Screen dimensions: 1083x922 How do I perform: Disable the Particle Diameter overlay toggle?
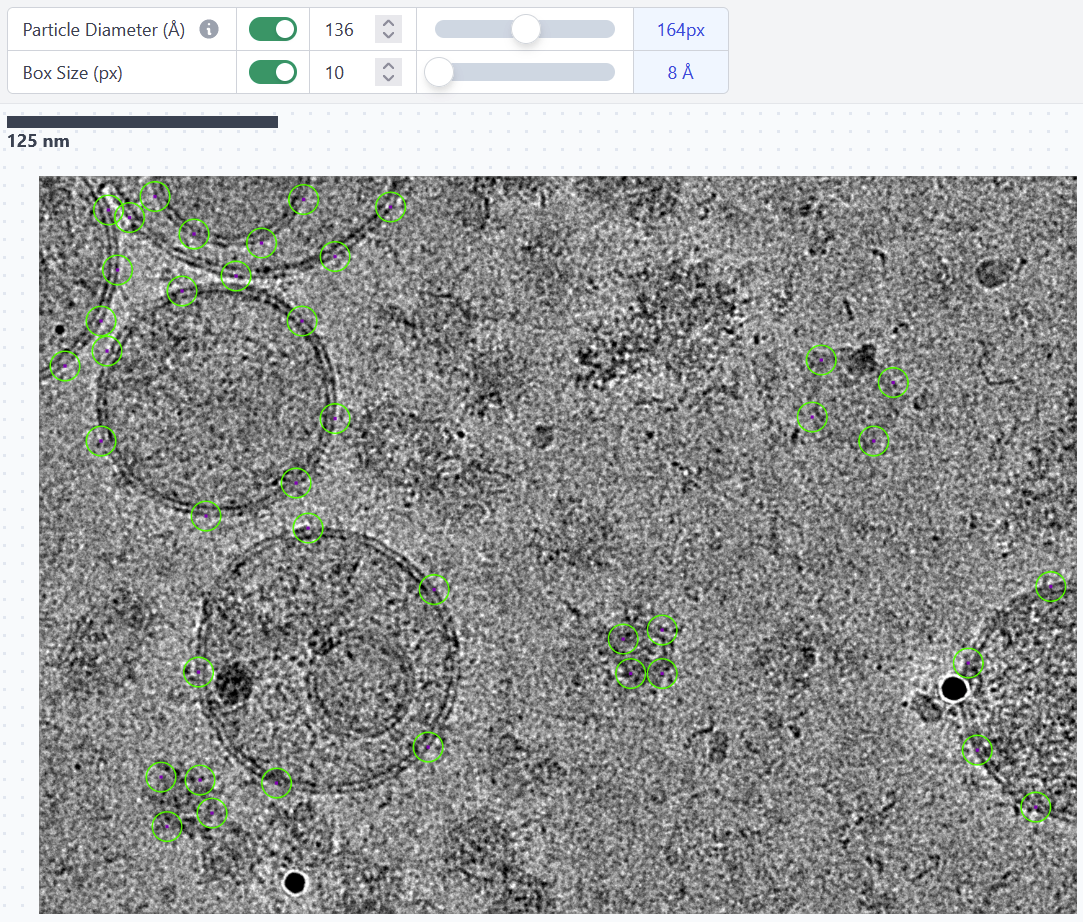273,29
